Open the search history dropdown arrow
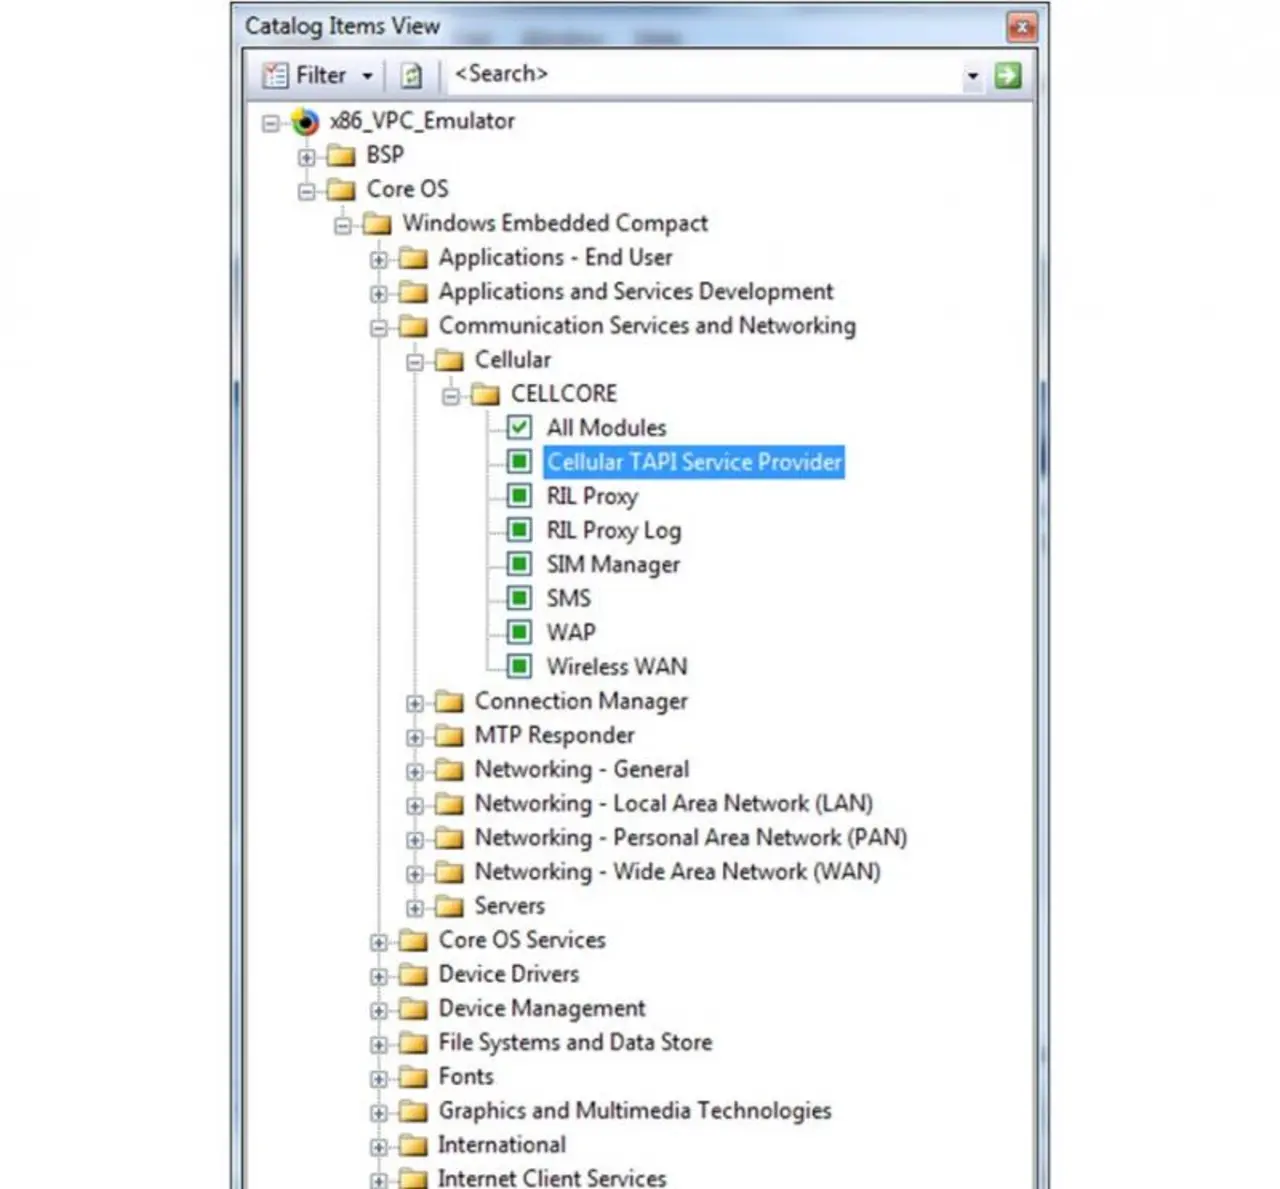 point(972,76)
